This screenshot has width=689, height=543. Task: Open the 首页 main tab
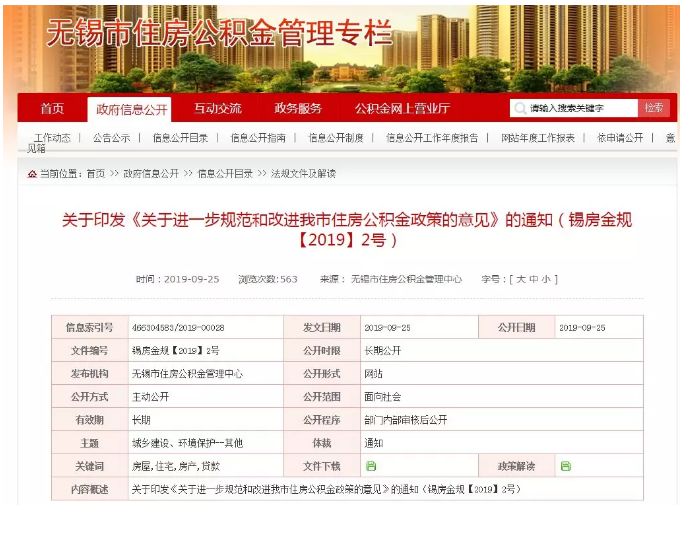(x=52, y=108)
